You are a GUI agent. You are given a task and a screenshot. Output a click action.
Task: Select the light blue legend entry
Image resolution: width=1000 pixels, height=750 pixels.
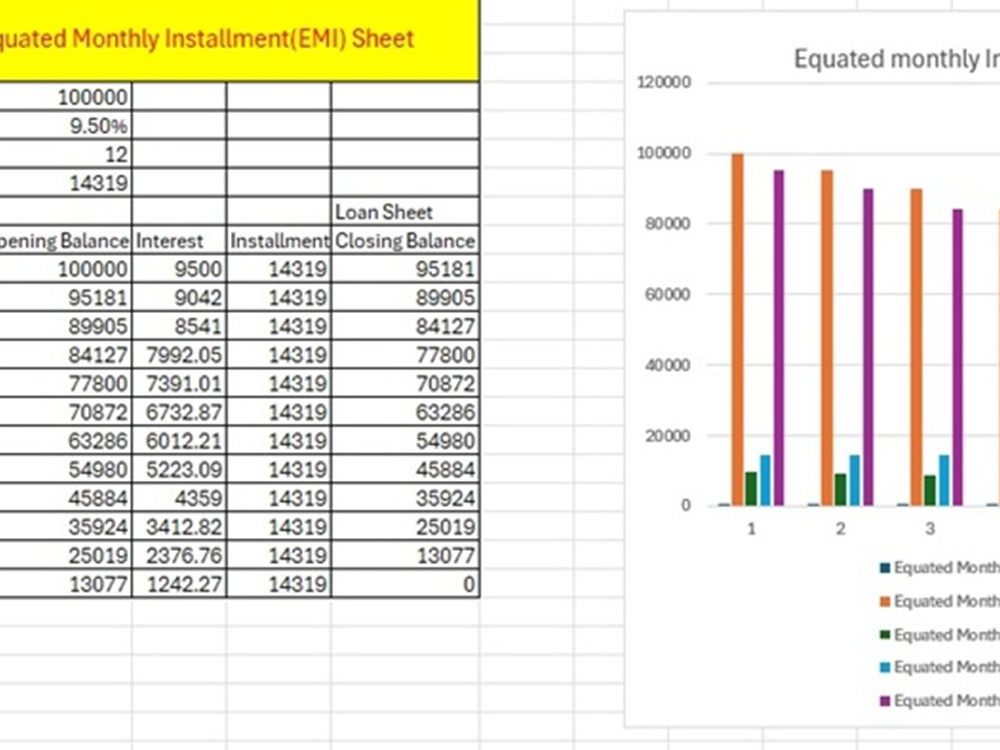[x=940, y=667]
